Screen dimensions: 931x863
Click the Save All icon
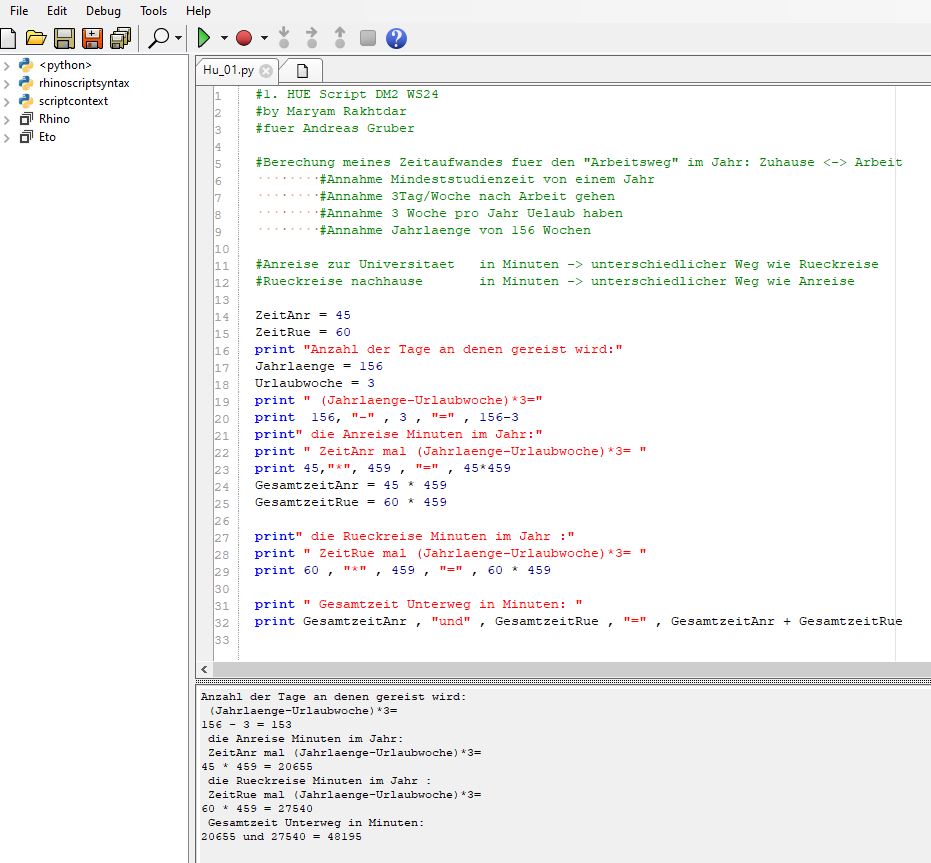coord(120,38)
